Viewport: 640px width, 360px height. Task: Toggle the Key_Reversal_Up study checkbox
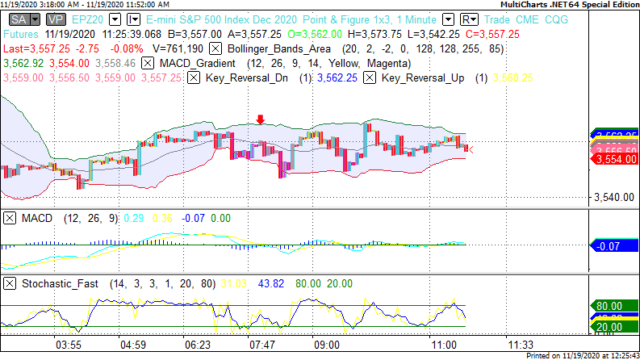(369, 78)
